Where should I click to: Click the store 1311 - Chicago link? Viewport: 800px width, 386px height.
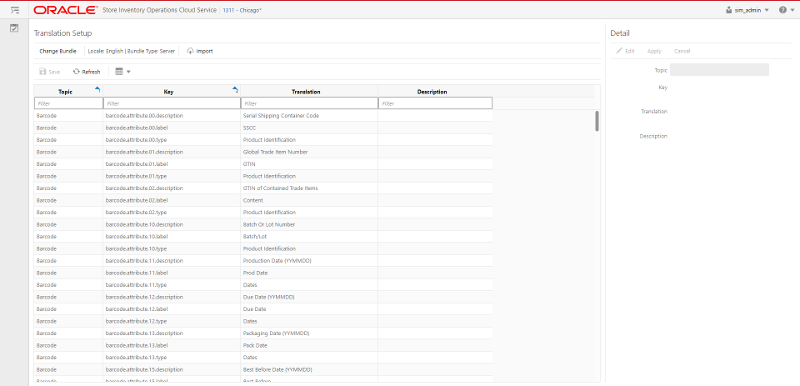click(242, 10)
